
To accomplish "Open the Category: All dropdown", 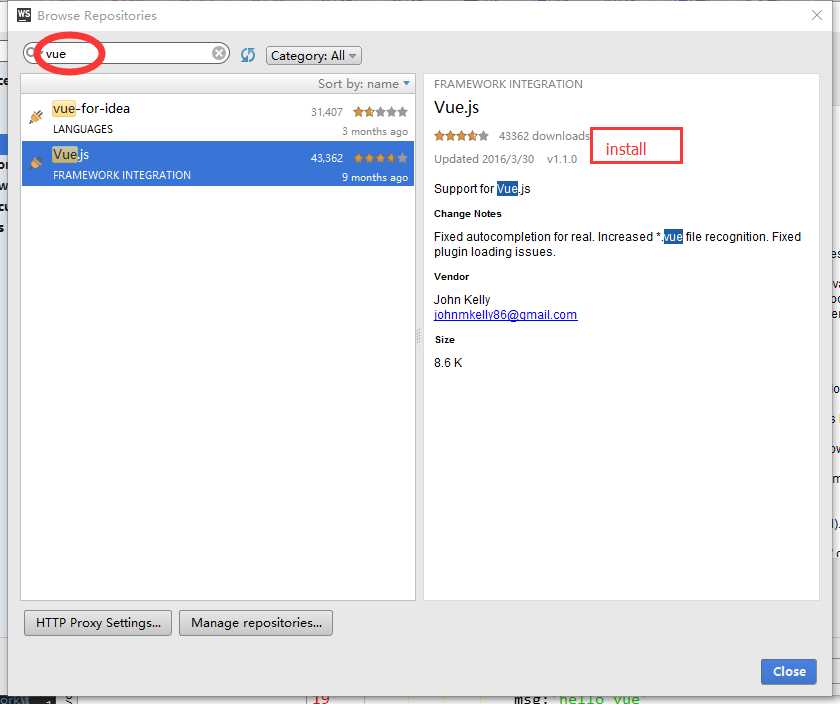I will tap(313, 56).
